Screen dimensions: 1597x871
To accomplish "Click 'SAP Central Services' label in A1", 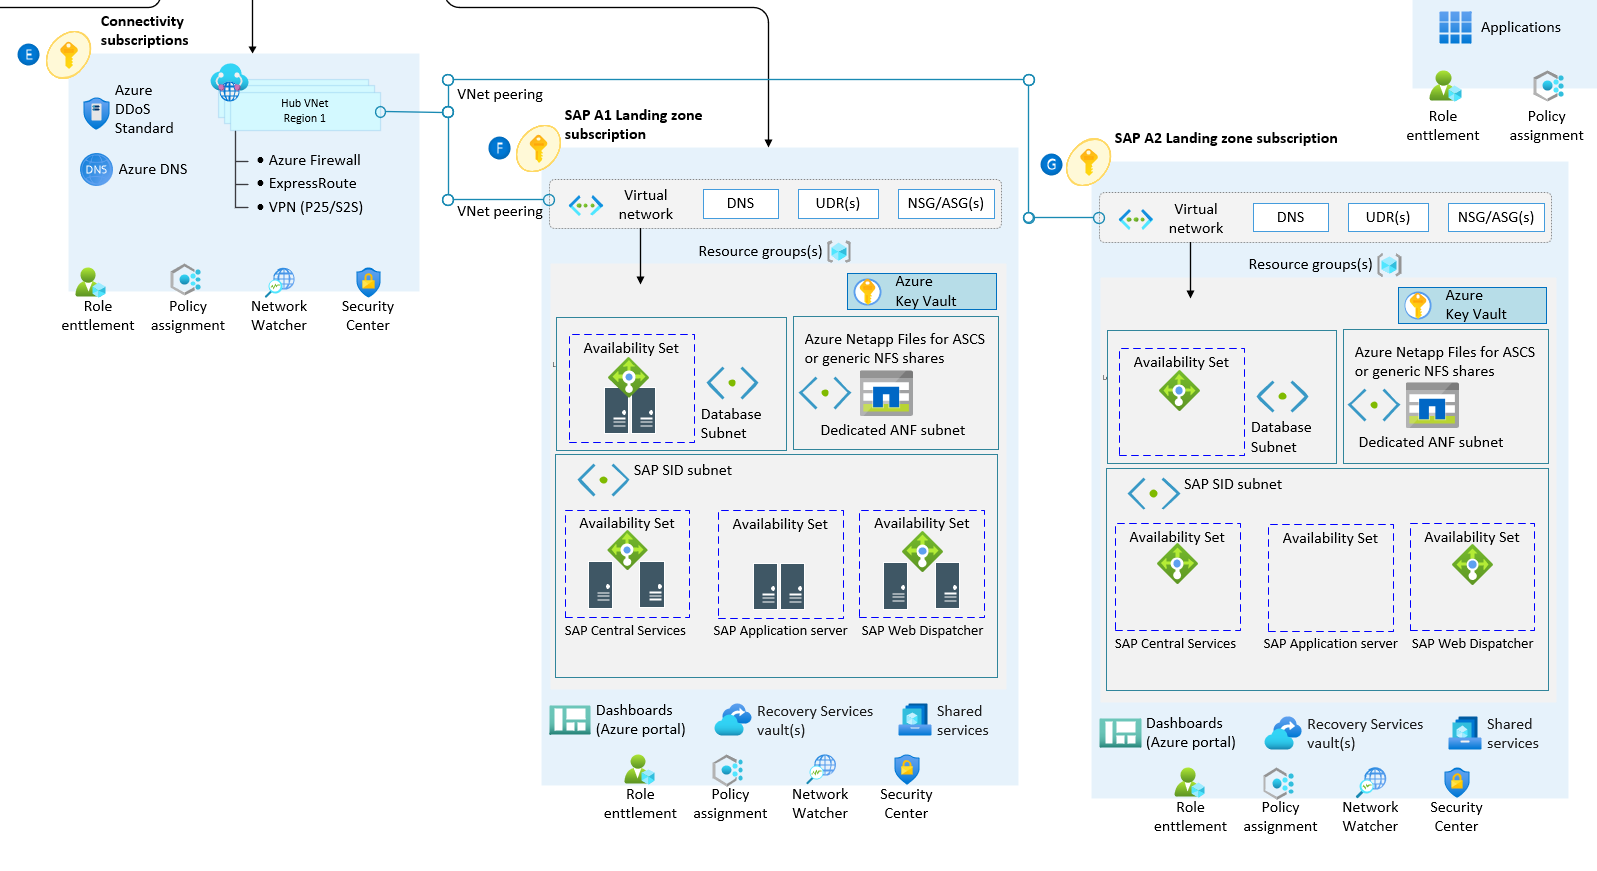I will point(625,630).
